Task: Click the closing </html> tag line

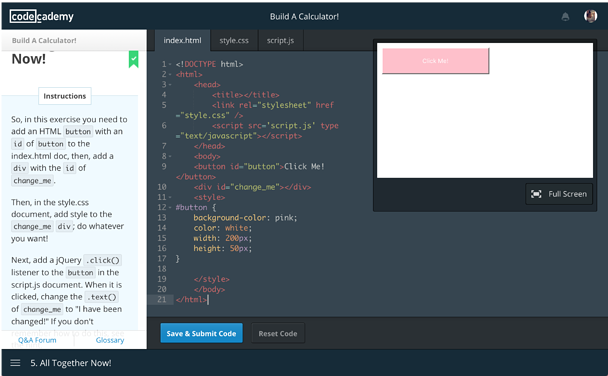Action: point(191,299)
